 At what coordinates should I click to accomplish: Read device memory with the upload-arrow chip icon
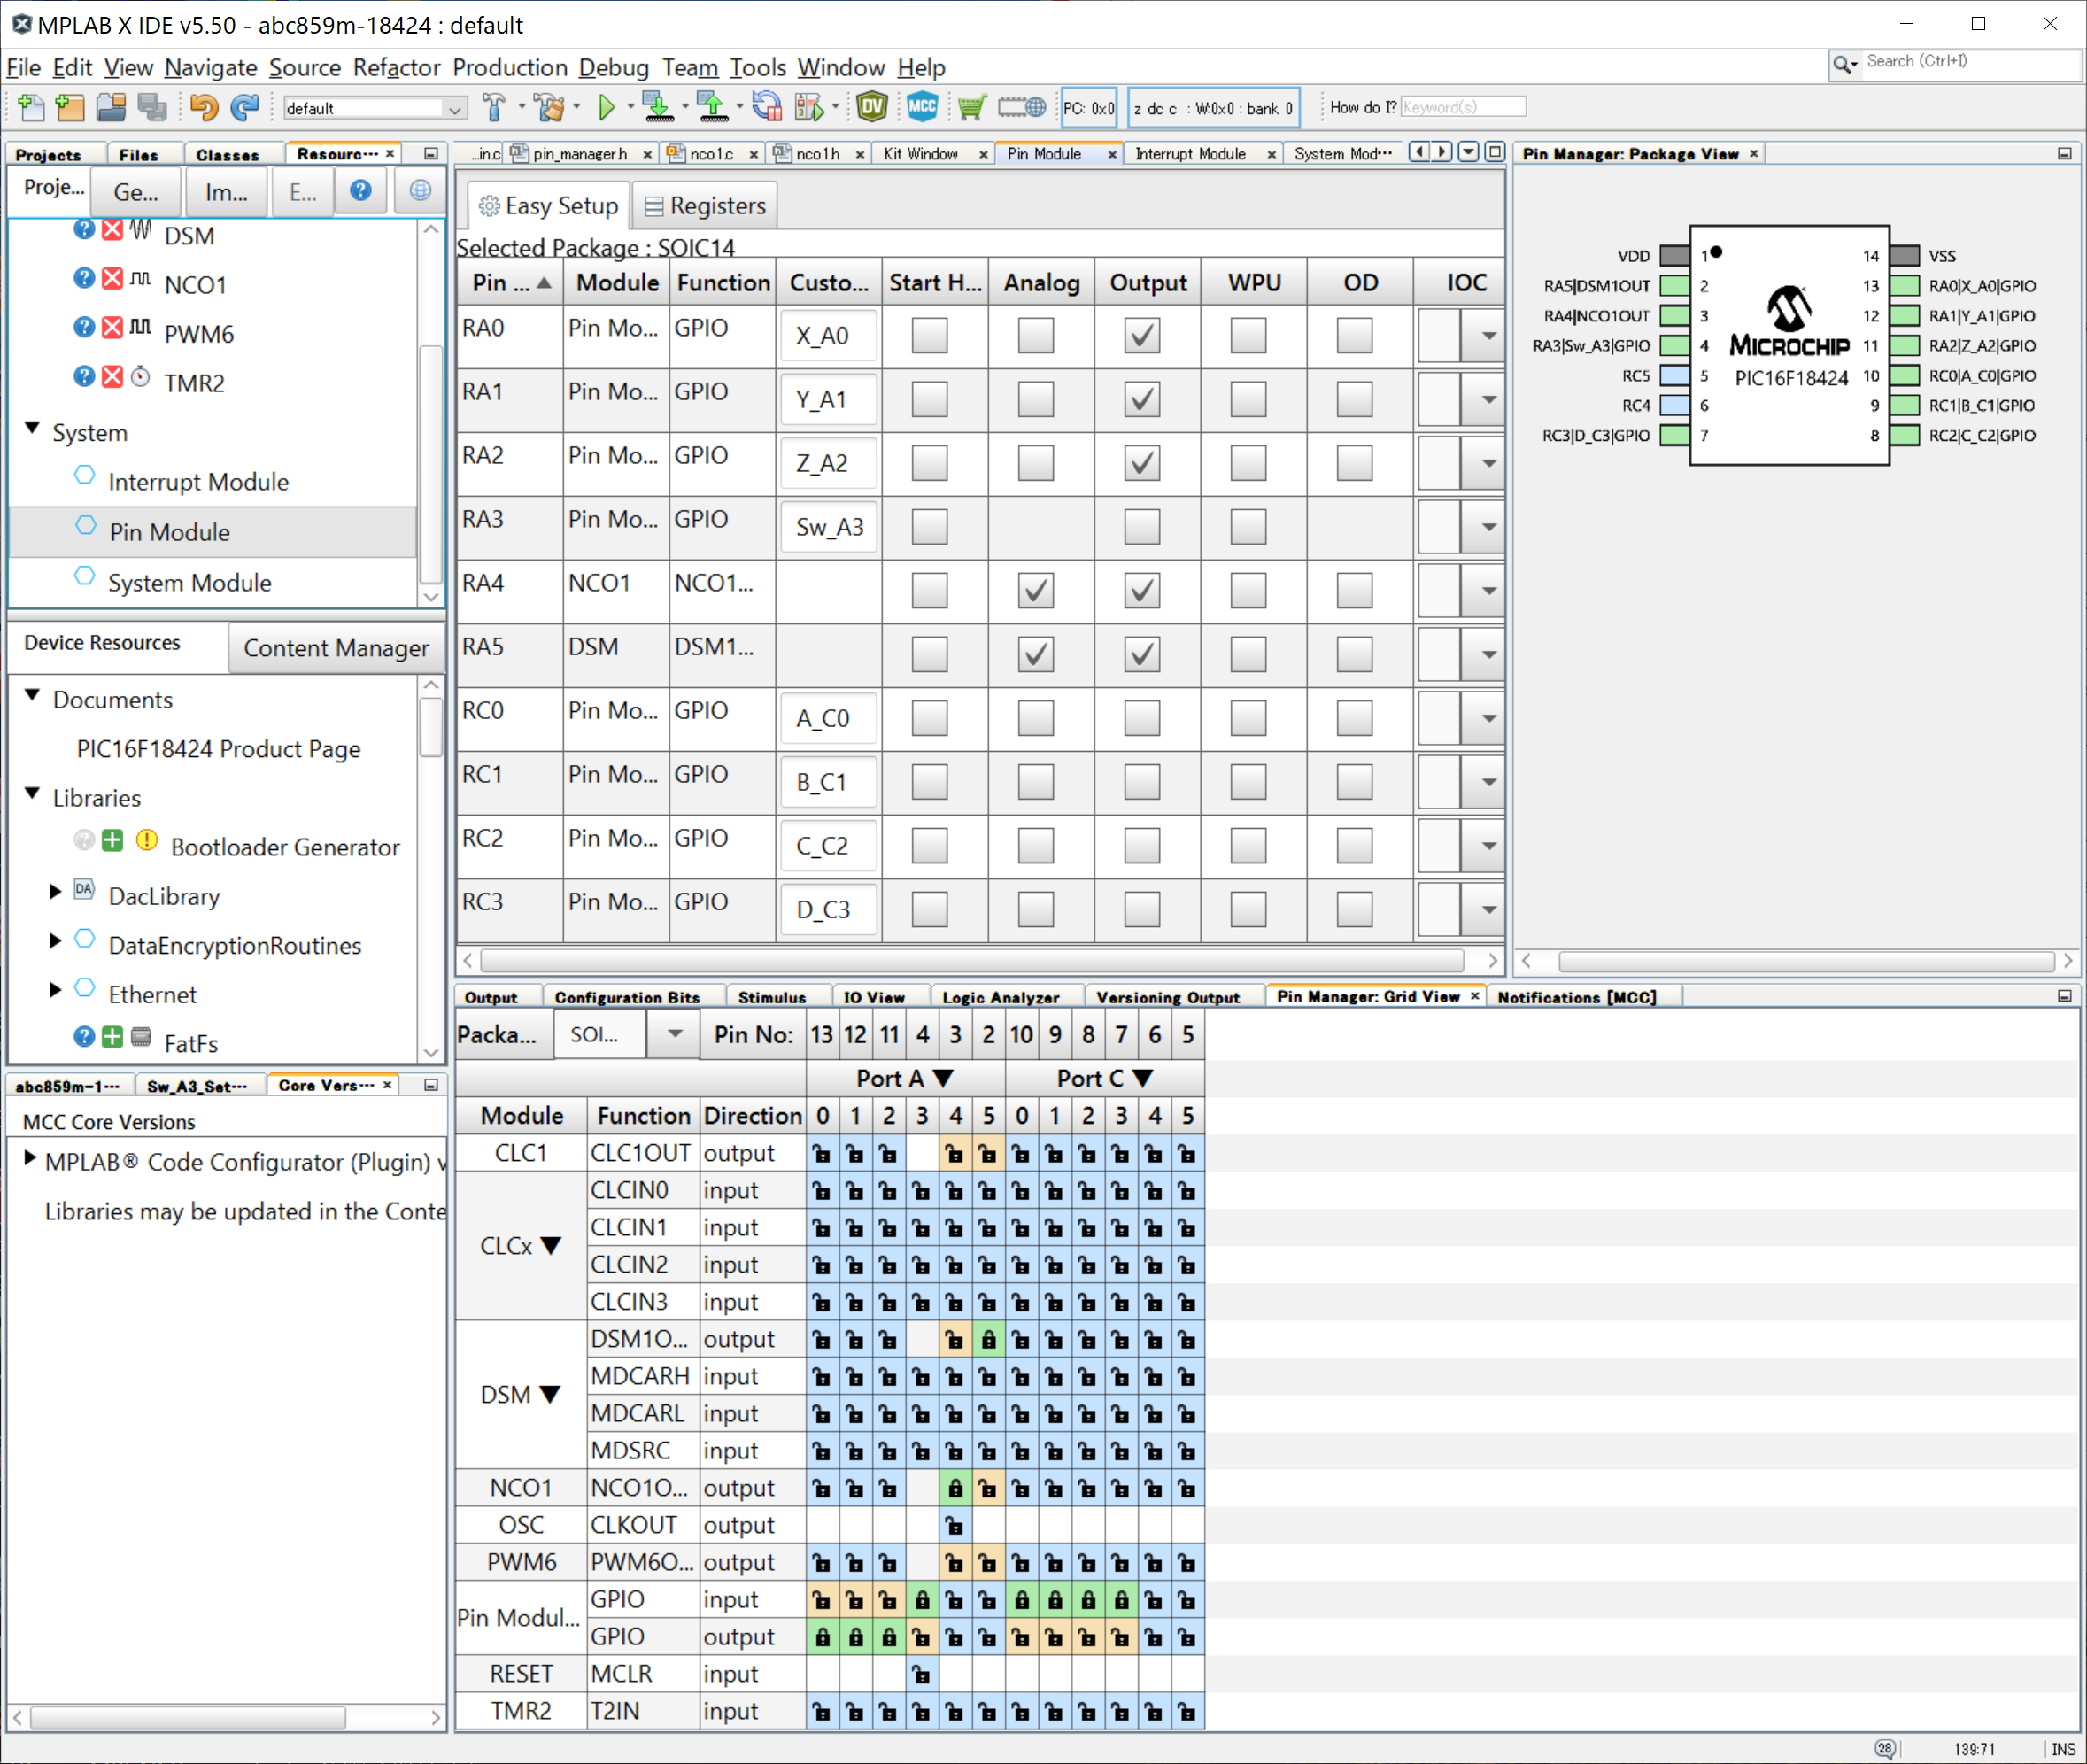[712, 107]
